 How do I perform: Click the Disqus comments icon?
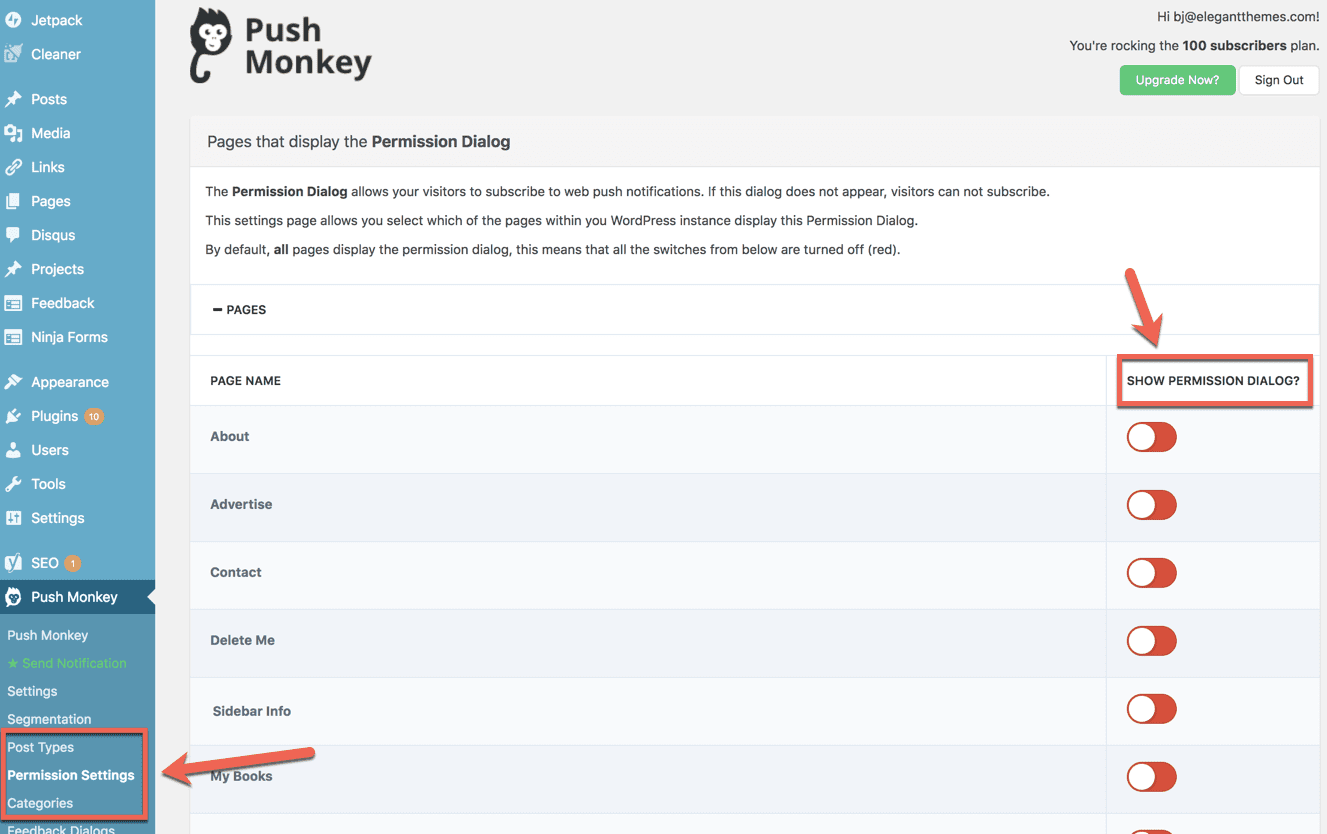[12, 235]
